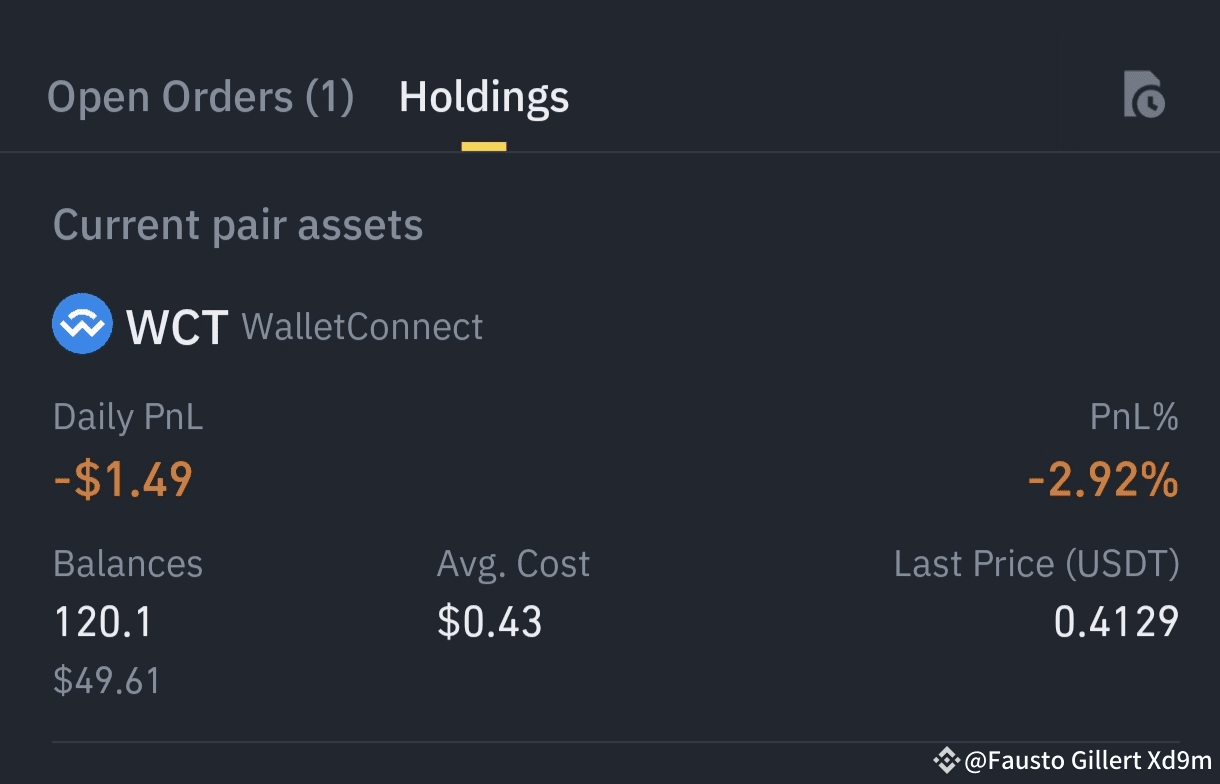The image size is (1220, 784).
Task: Tap the $49.61 balance value
Action: (x=107, y=681)
